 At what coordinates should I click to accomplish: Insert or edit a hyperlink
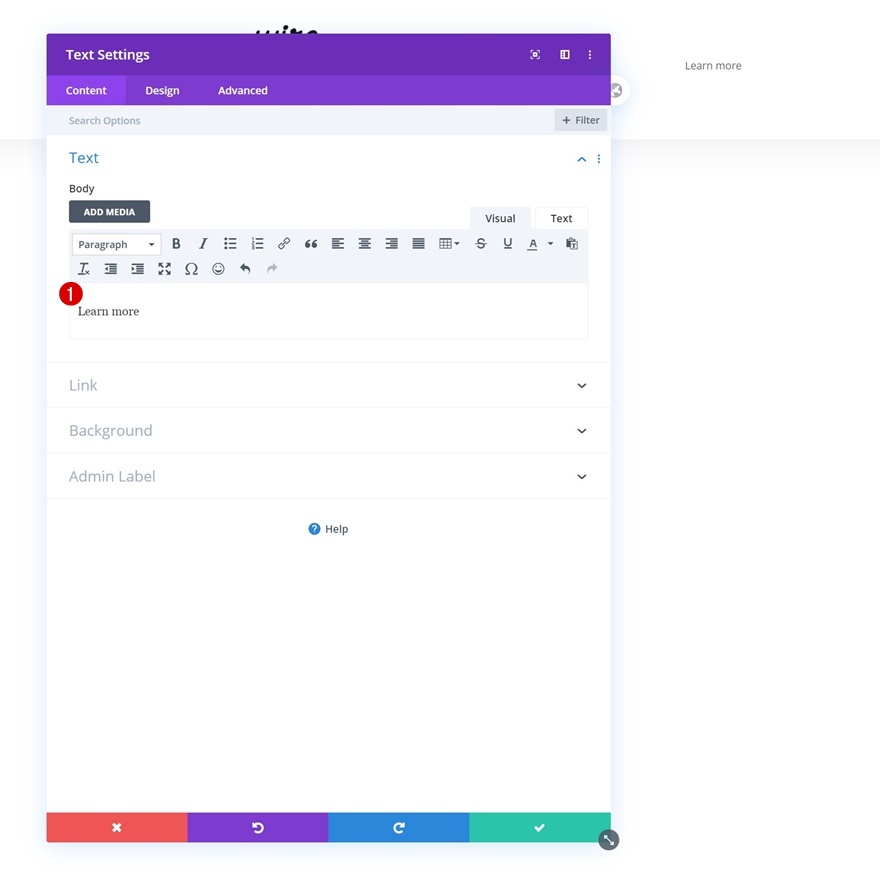click(x=284, y=244)
